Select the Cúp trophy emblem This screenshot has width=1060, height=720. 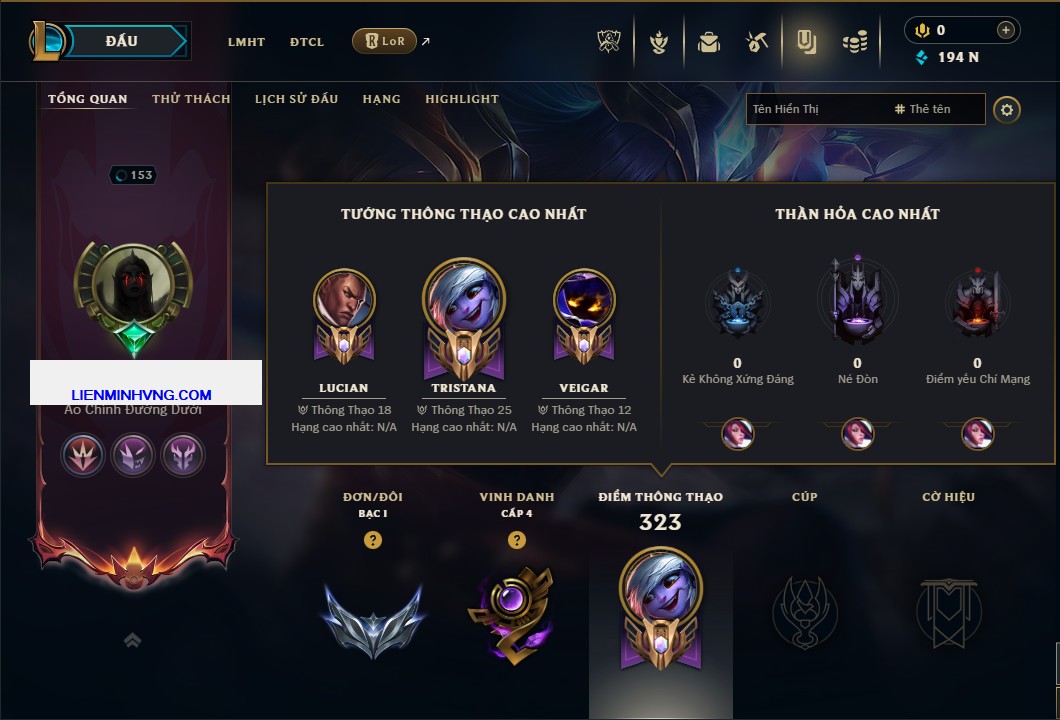[x=804, y=613]
